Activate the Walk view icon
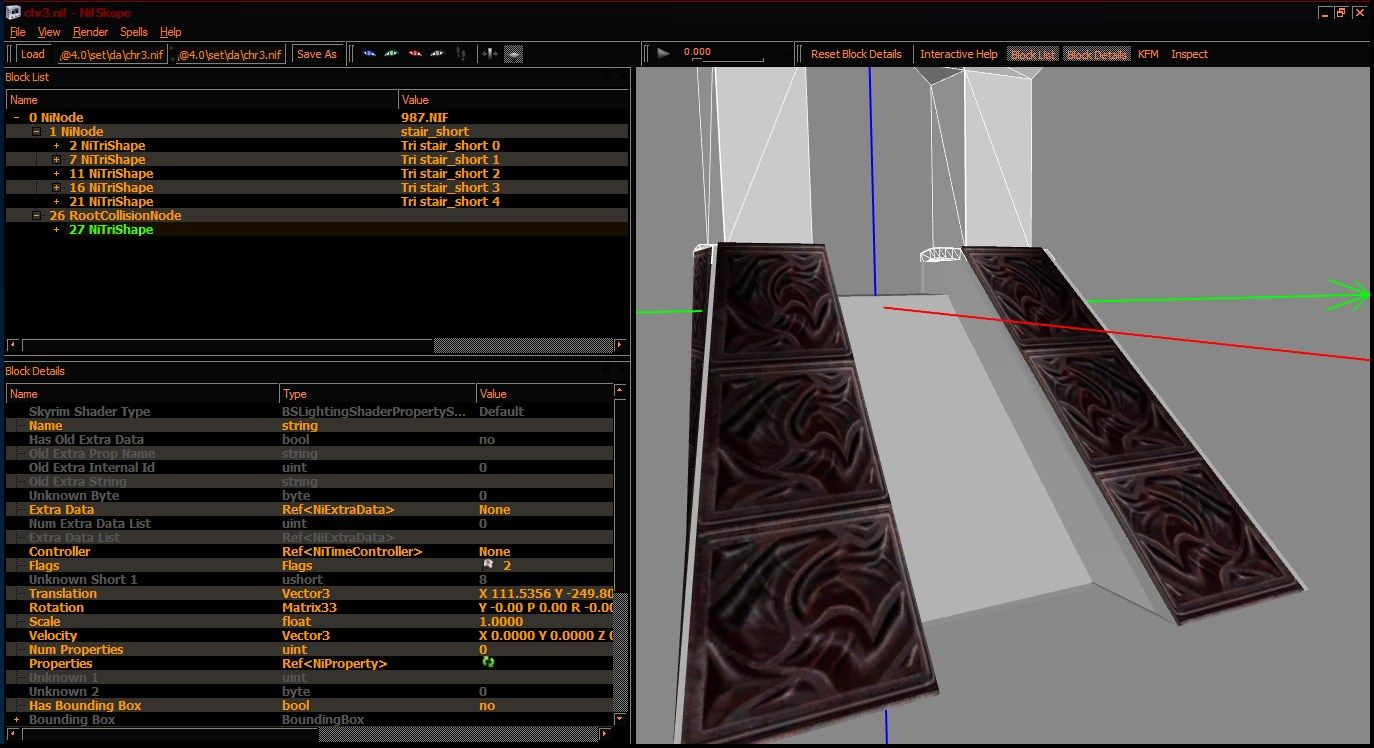1374x748 pixels. tap(460, 54)
